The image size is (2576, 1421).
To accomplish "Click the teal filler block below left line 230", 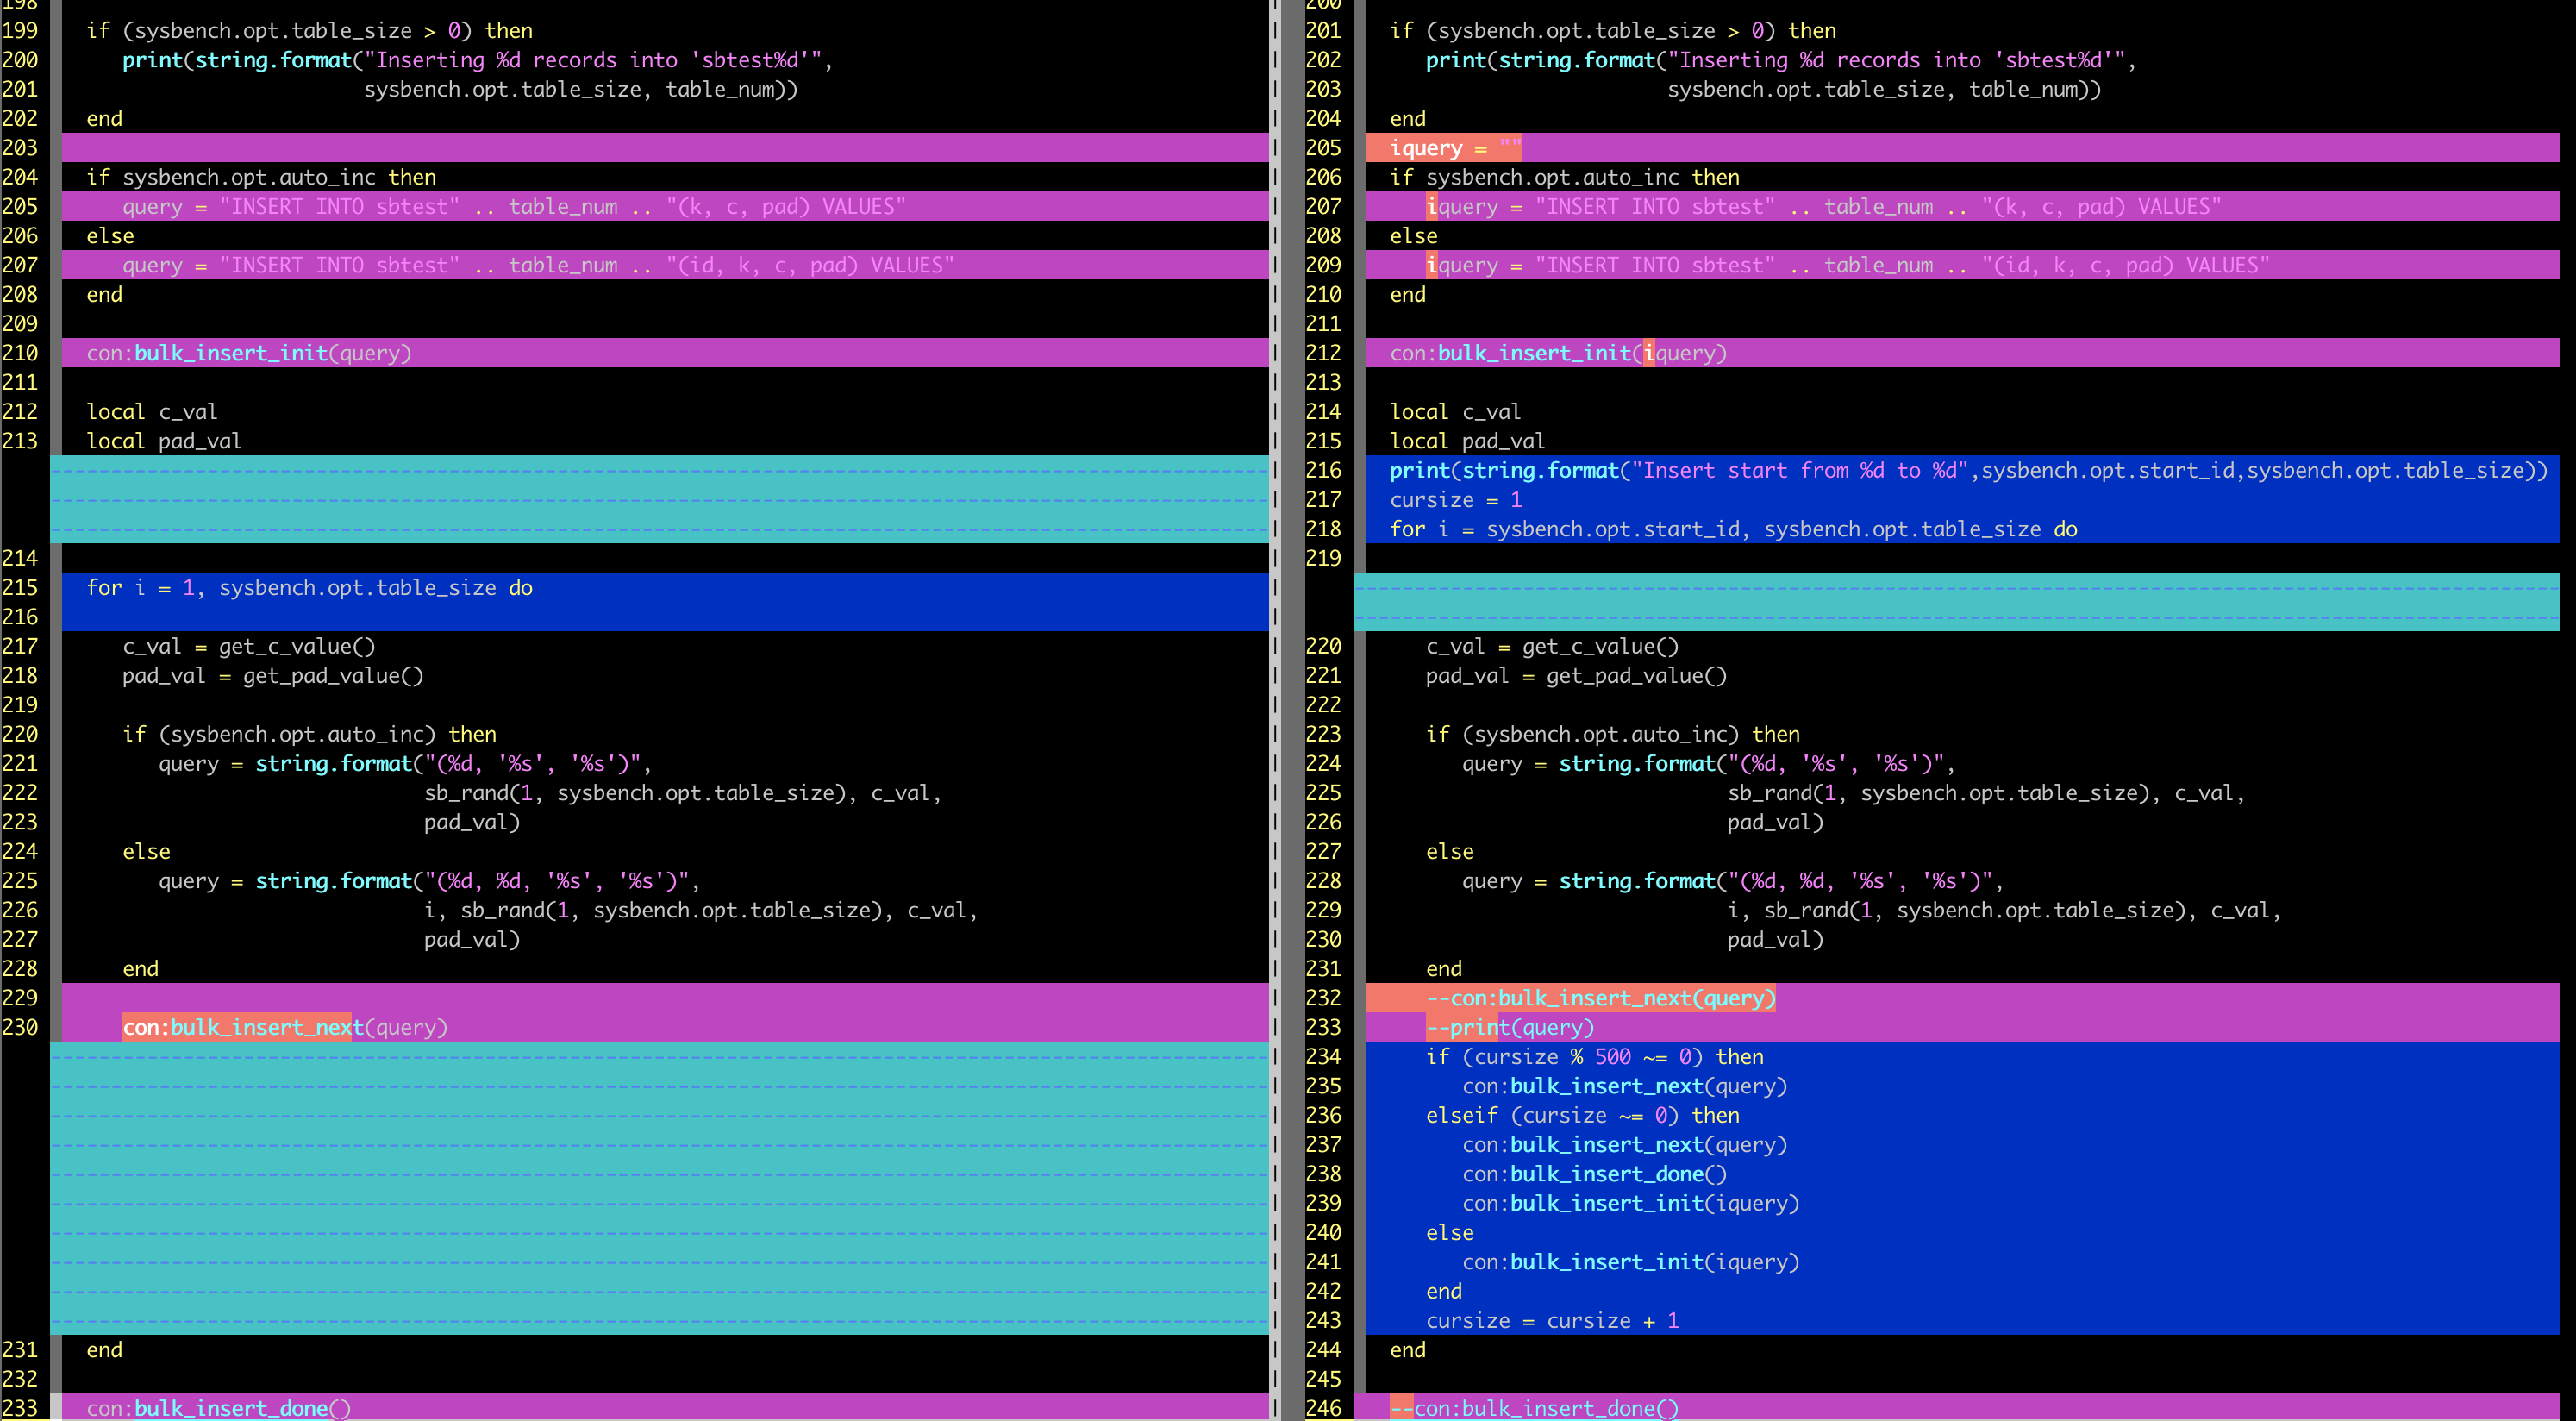I will 660,1188.
